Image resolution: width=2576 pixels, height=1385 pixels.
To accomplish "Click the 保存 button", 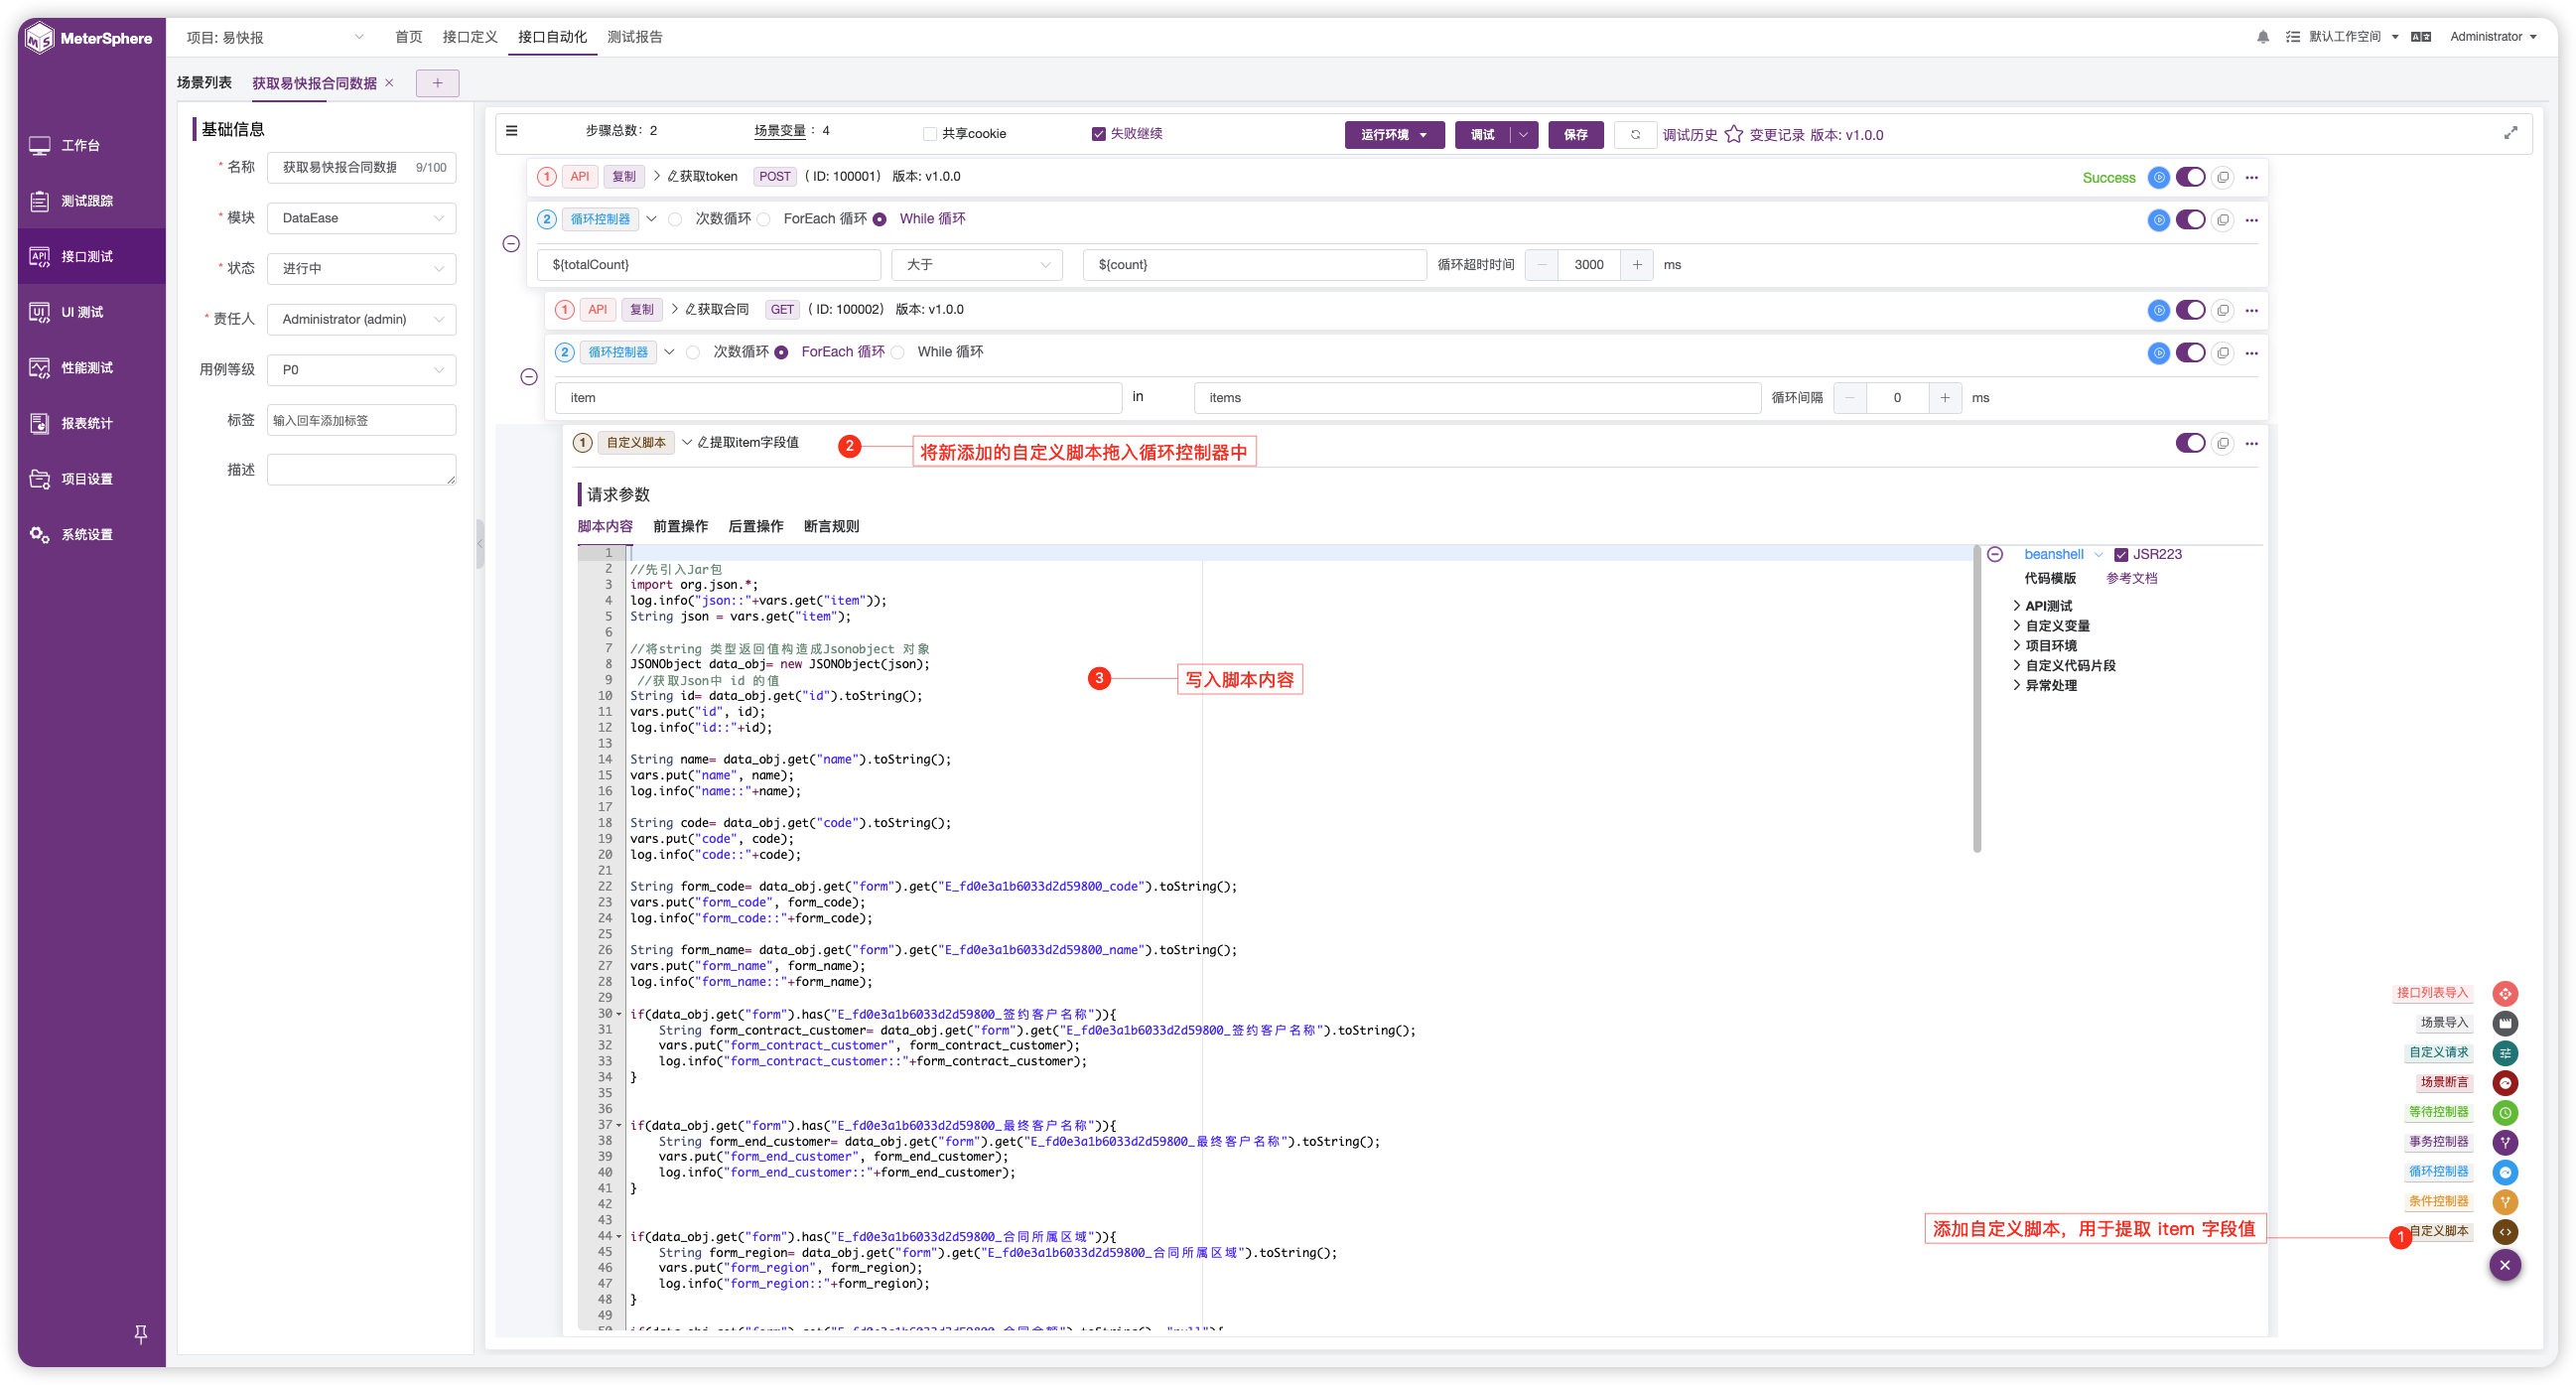I will (x=1575, y=134).
